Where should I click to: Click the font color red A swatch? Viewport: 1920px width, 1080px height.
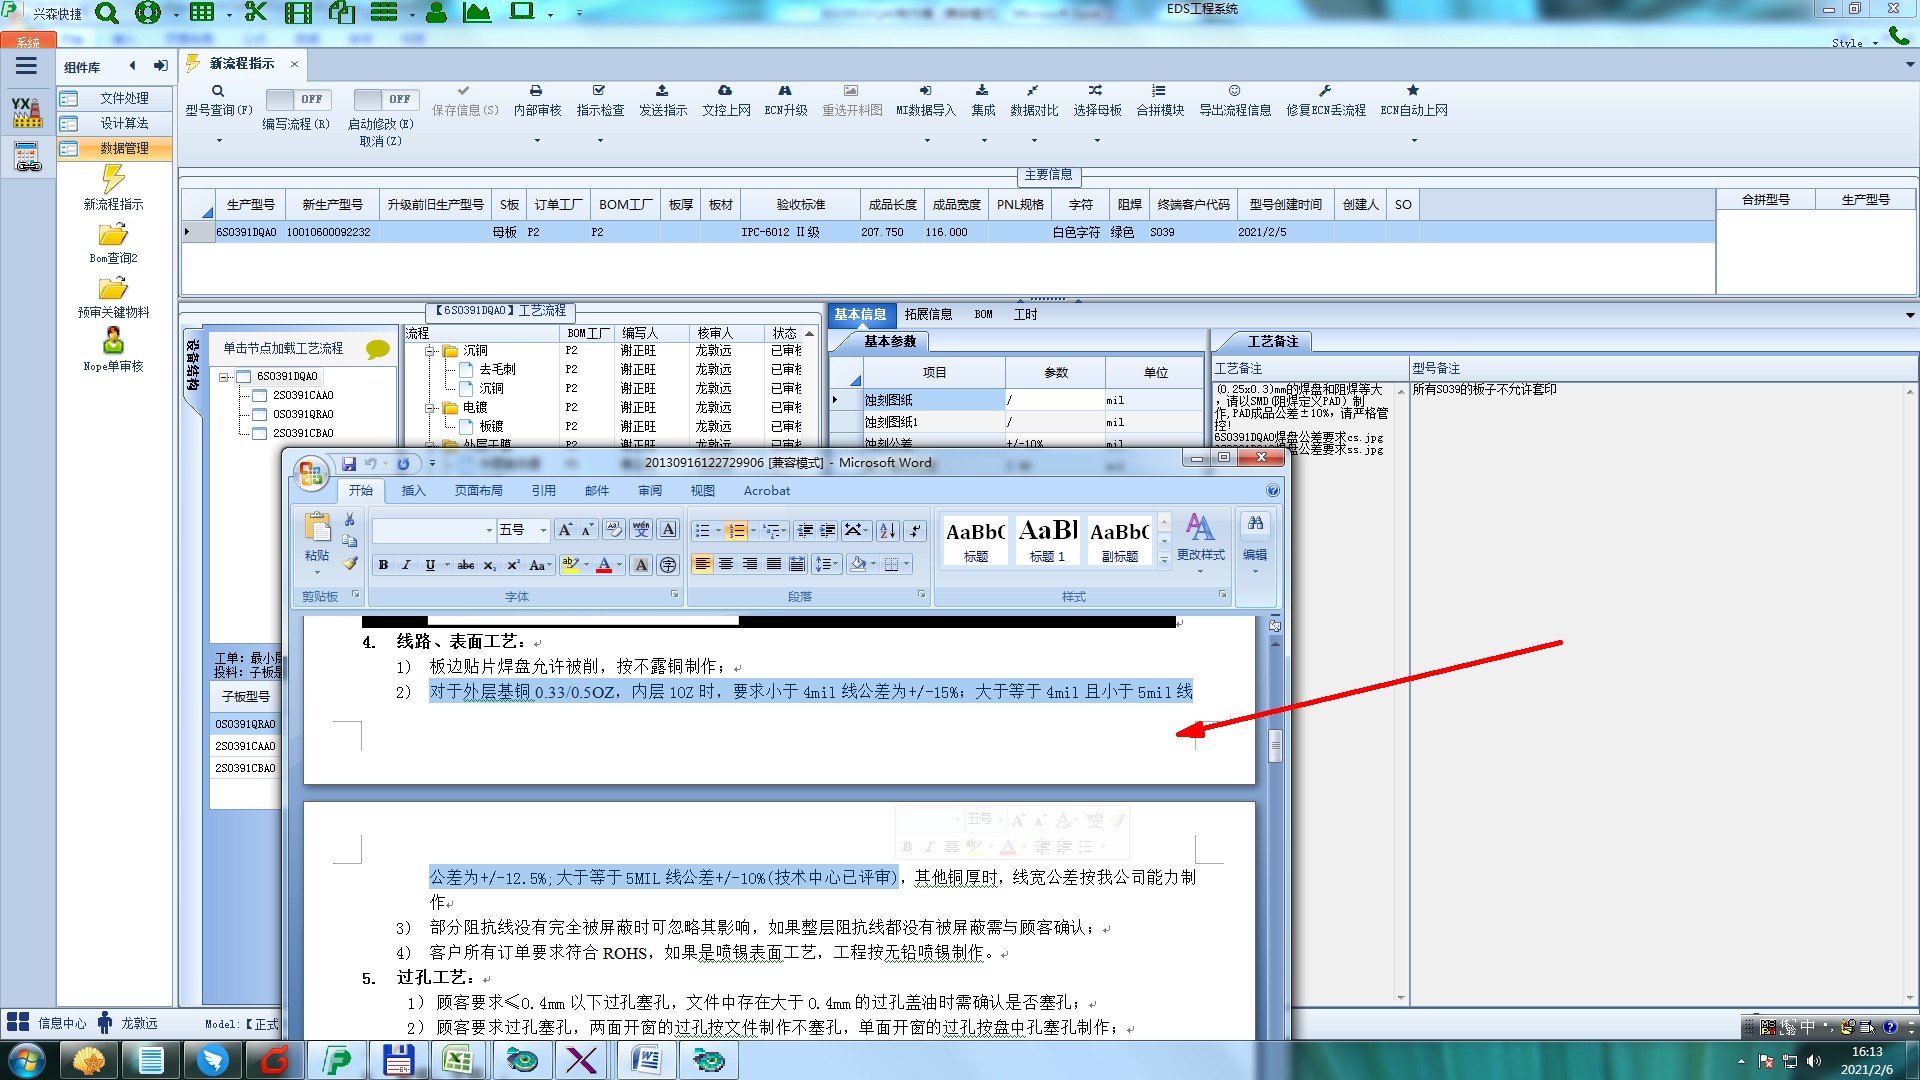tap(604, 565)
